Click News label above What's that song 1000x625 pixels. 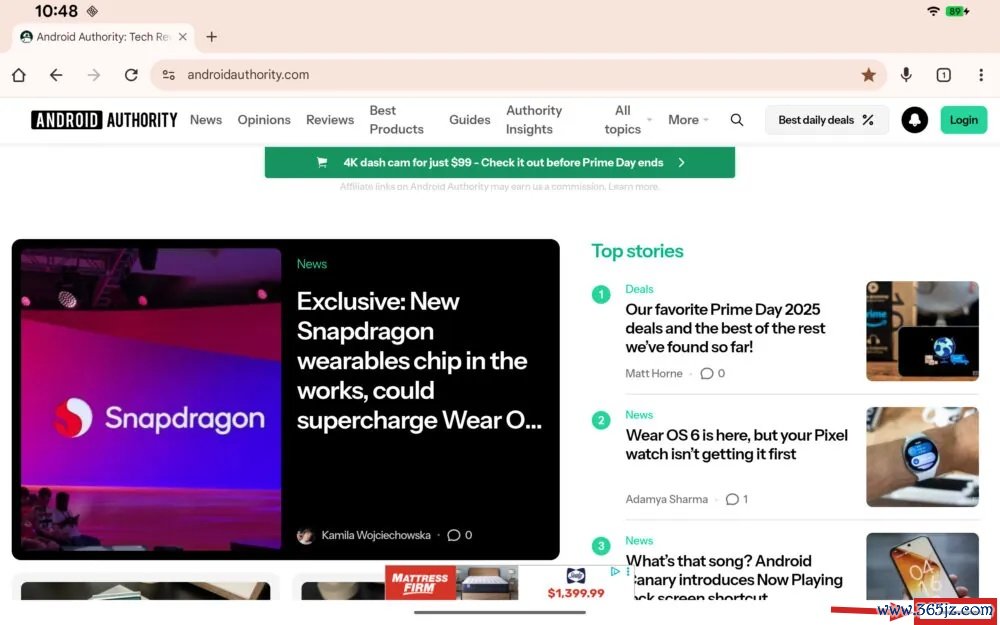tap(639, 540)
